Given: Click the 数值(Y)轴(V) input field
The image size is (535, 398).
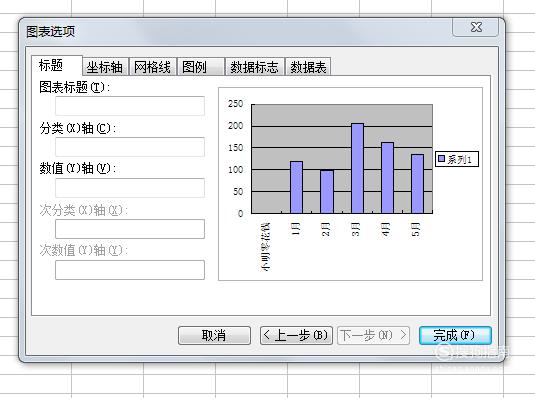Looking at the screenshot, I should pyautogui.click(x=130, y=188).
